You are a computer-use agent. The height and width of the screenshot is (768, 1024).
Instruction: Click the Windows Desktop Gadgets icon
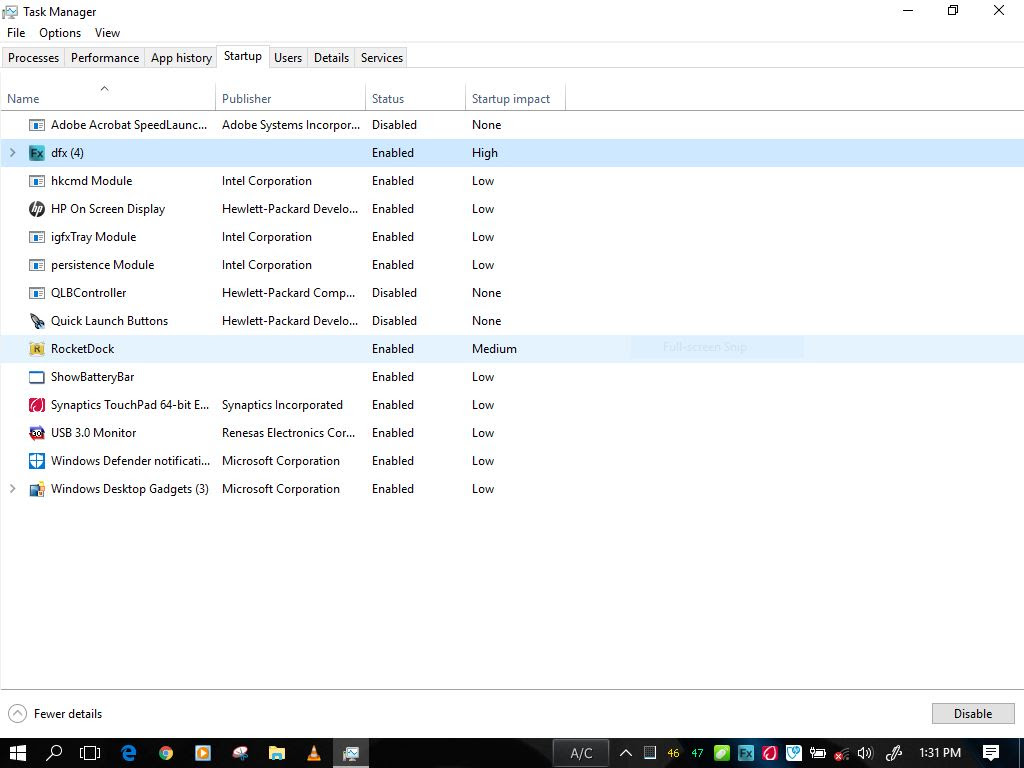pos(37,489)
